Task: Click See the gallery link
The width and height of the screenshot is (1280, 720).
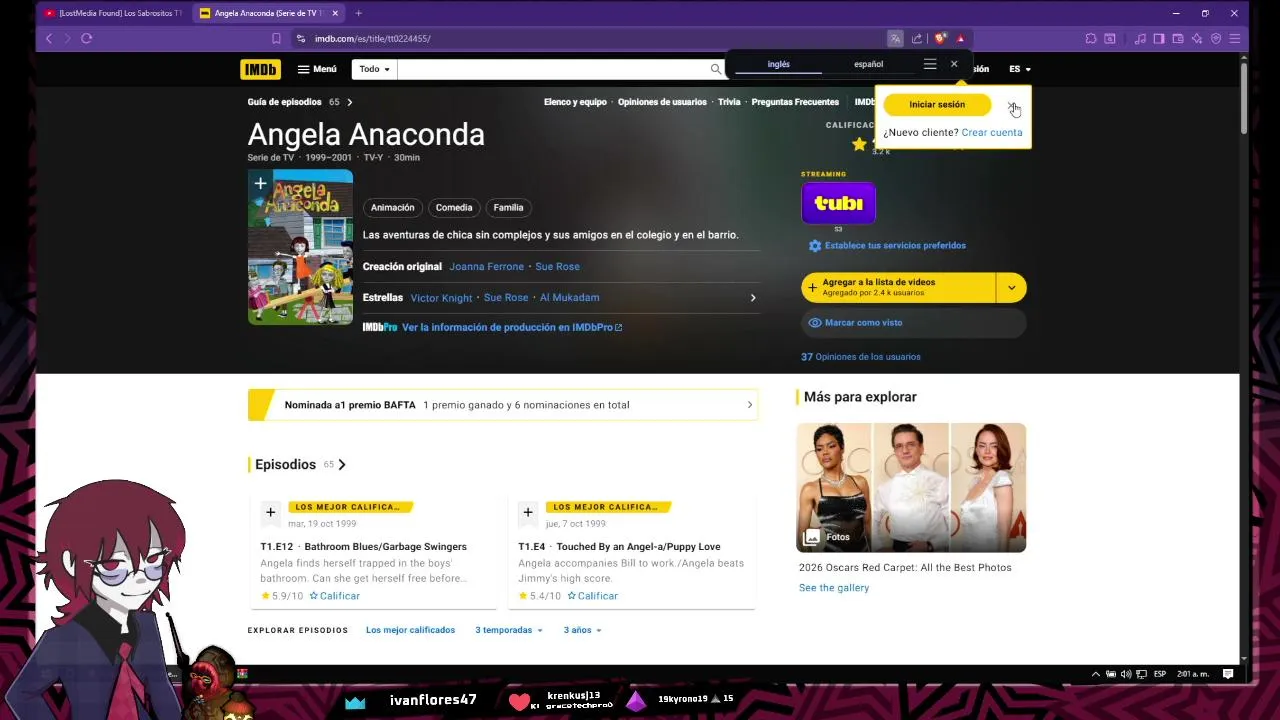Action: (834, 588)
